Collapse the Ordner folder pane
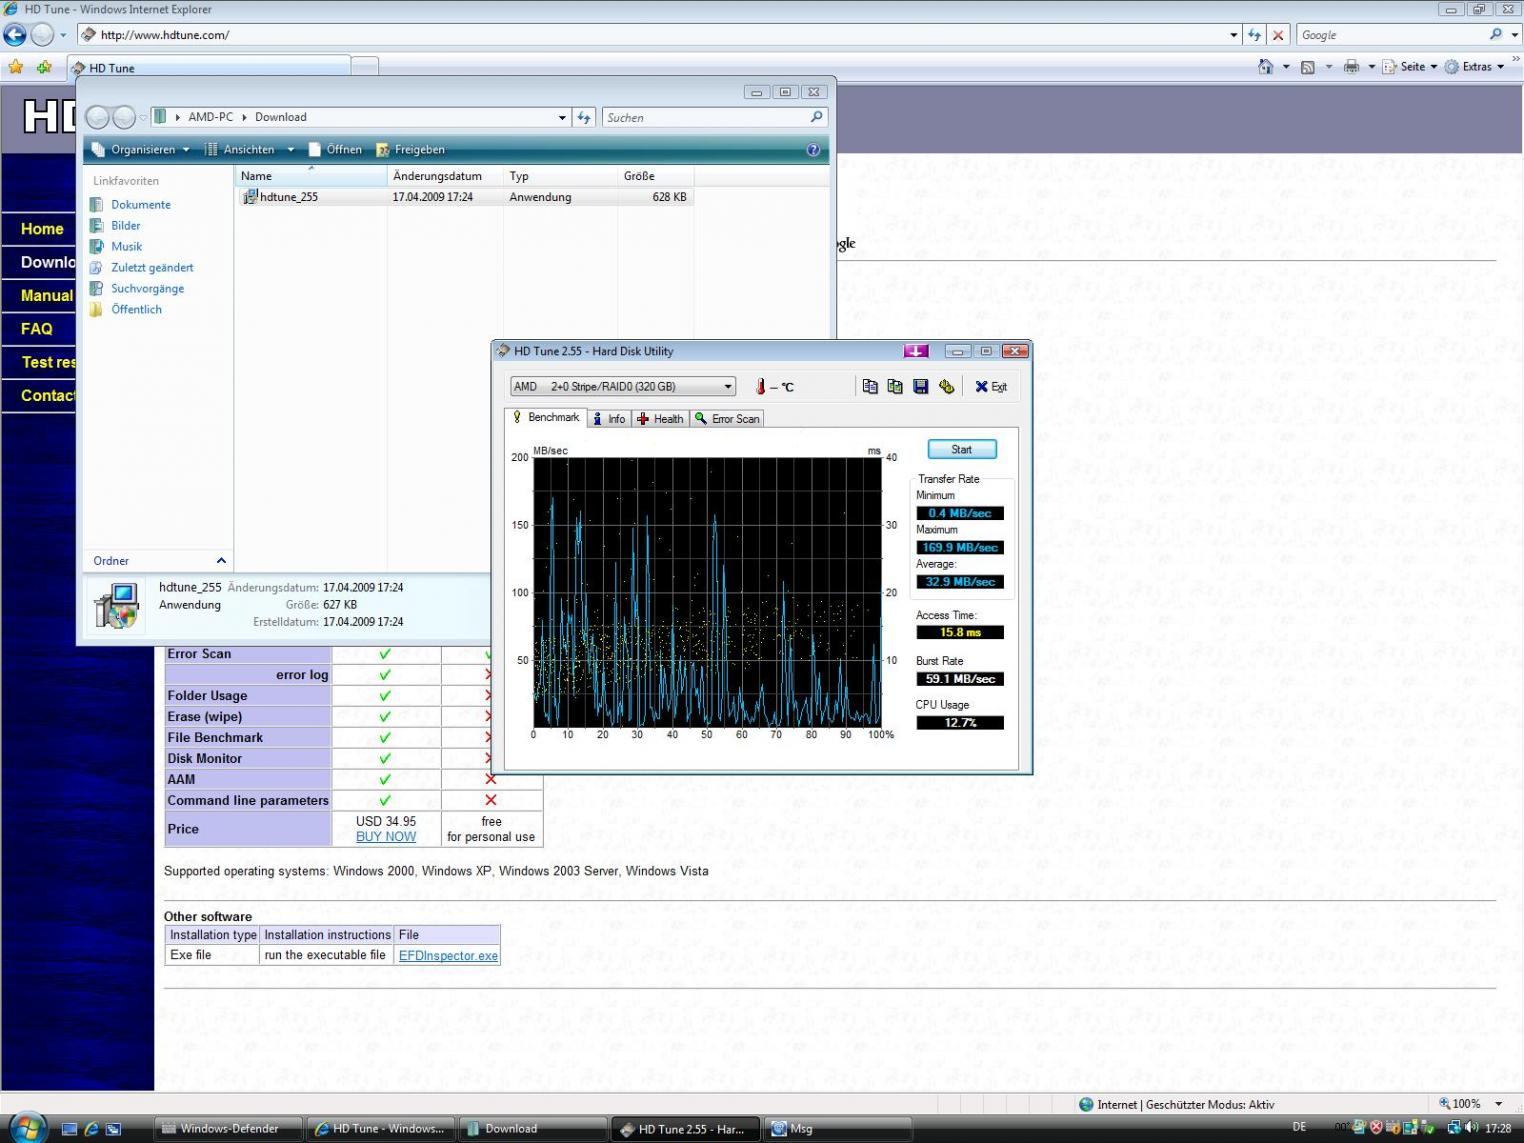This screenshot has height=1143, width=1524. [x=221, y=561]
